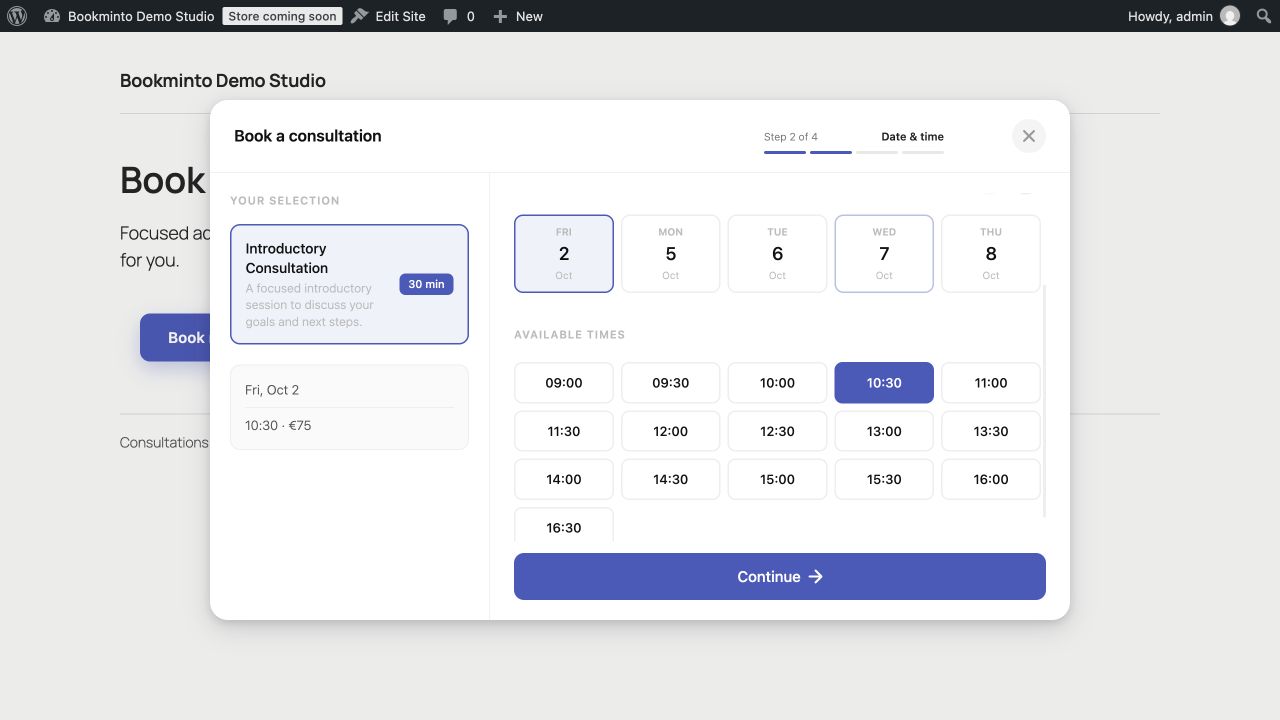Choose the 11:30 time slot
The height and width of the screenshot is (720, 1280).
tap(564, 431)
